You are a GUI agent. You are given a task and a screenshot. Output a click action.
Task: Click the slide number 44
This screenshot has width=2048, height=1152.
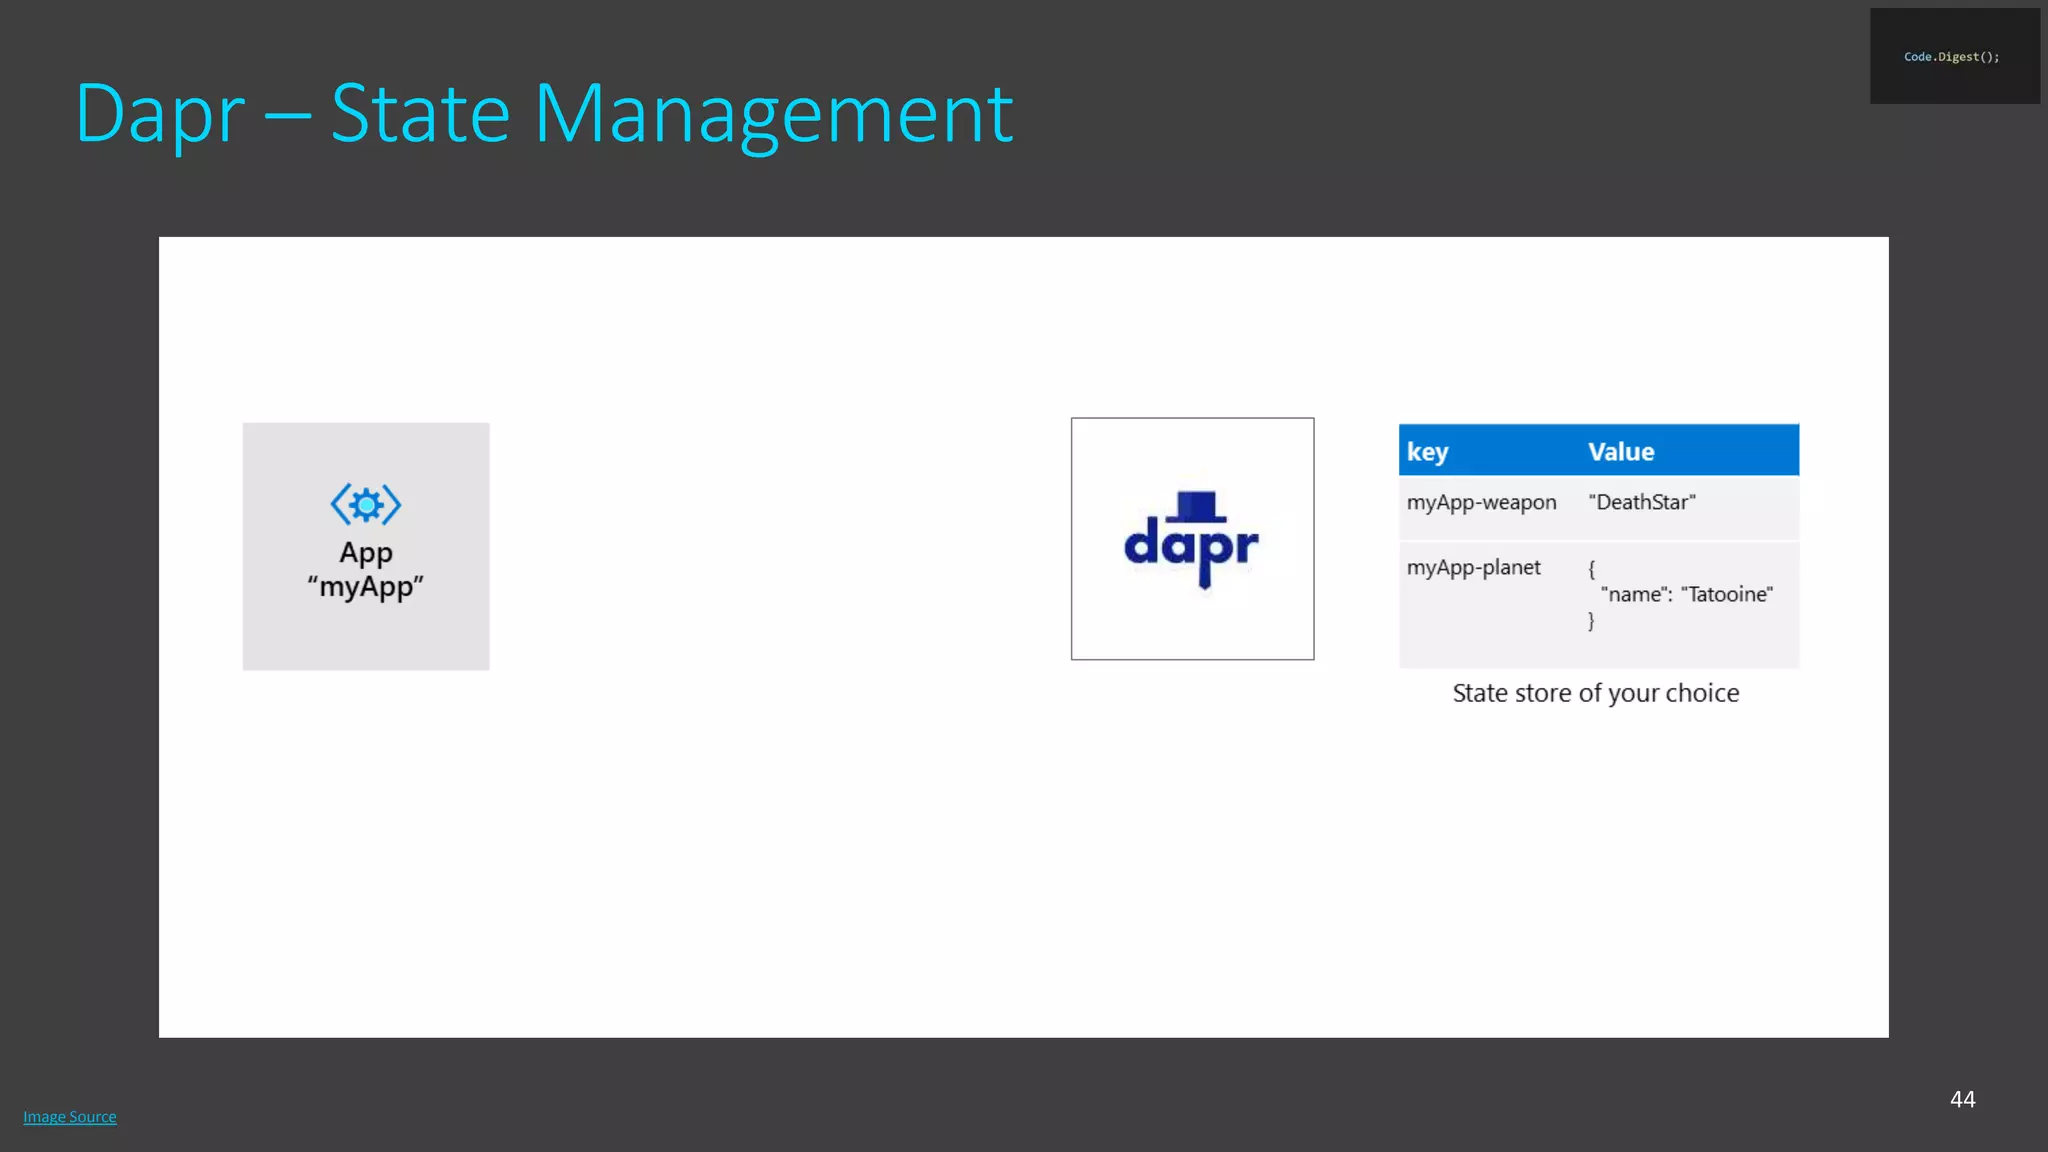coord(1962,1099)
